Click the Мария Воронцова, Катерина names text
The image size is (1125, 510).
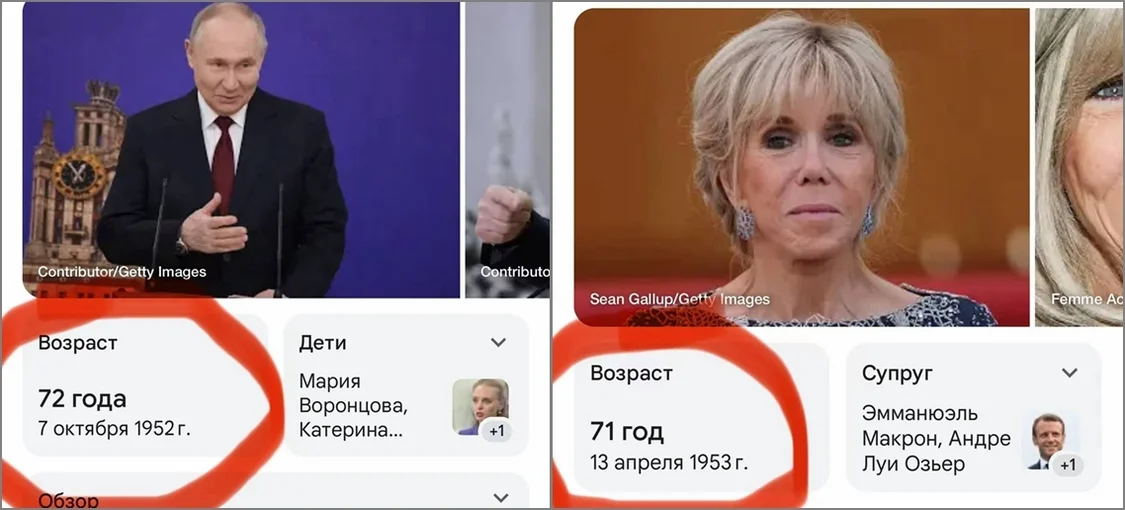coord(353,405)
